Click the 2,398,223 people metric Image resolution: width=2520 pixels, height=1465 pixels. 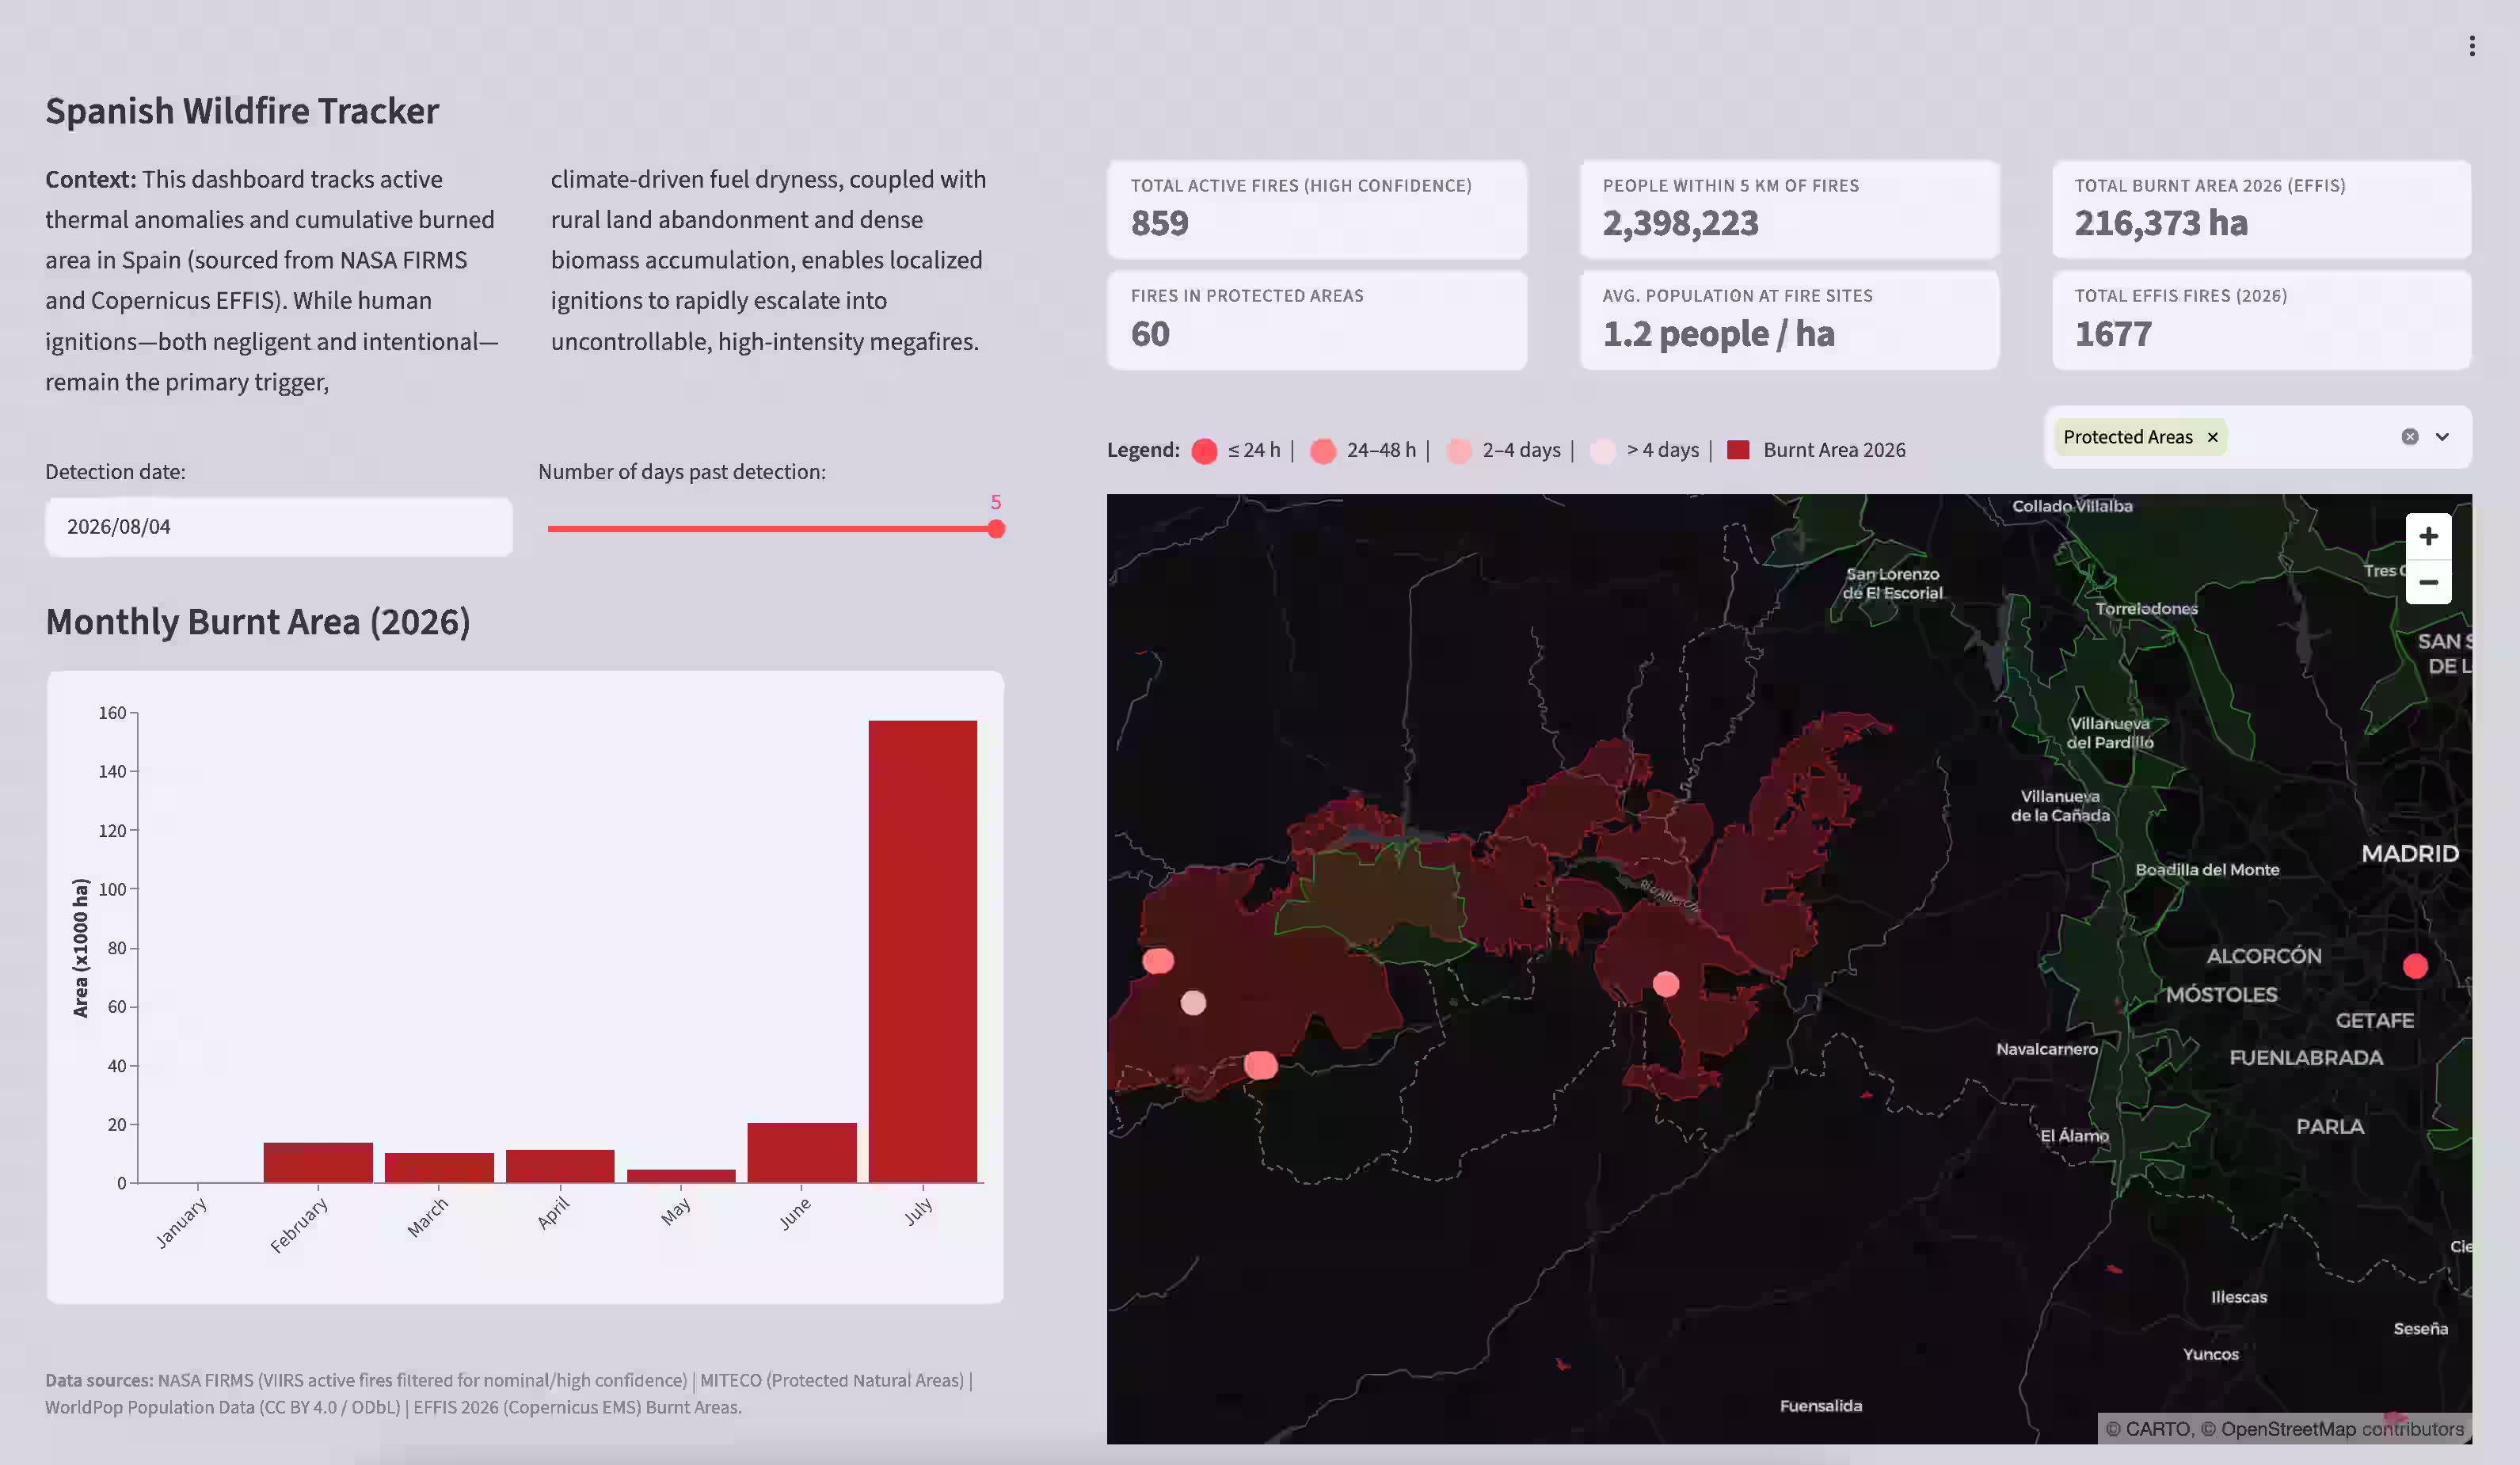point(1680,223)
